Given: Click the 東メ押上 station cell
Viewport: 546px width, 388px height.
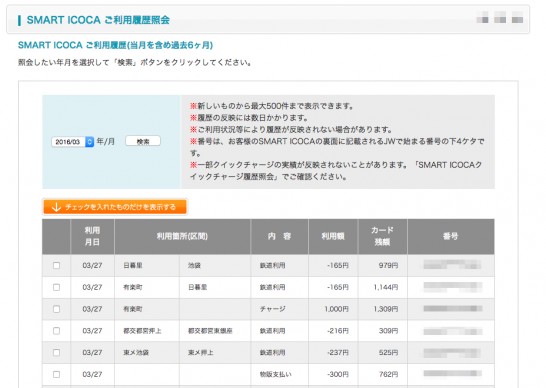Looking at the screenshot, I should [215, 352].
